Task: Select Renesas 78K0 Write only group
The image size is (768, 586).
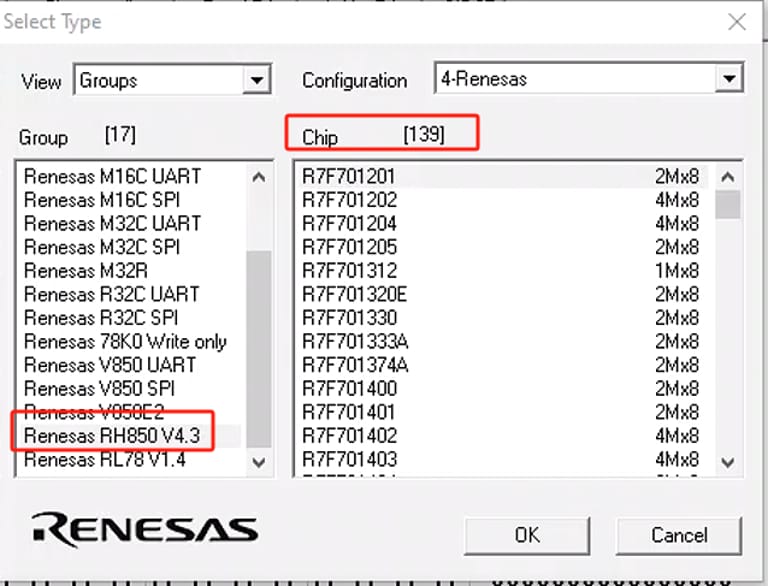Action: pyautogui.click(x=125, y=342)
